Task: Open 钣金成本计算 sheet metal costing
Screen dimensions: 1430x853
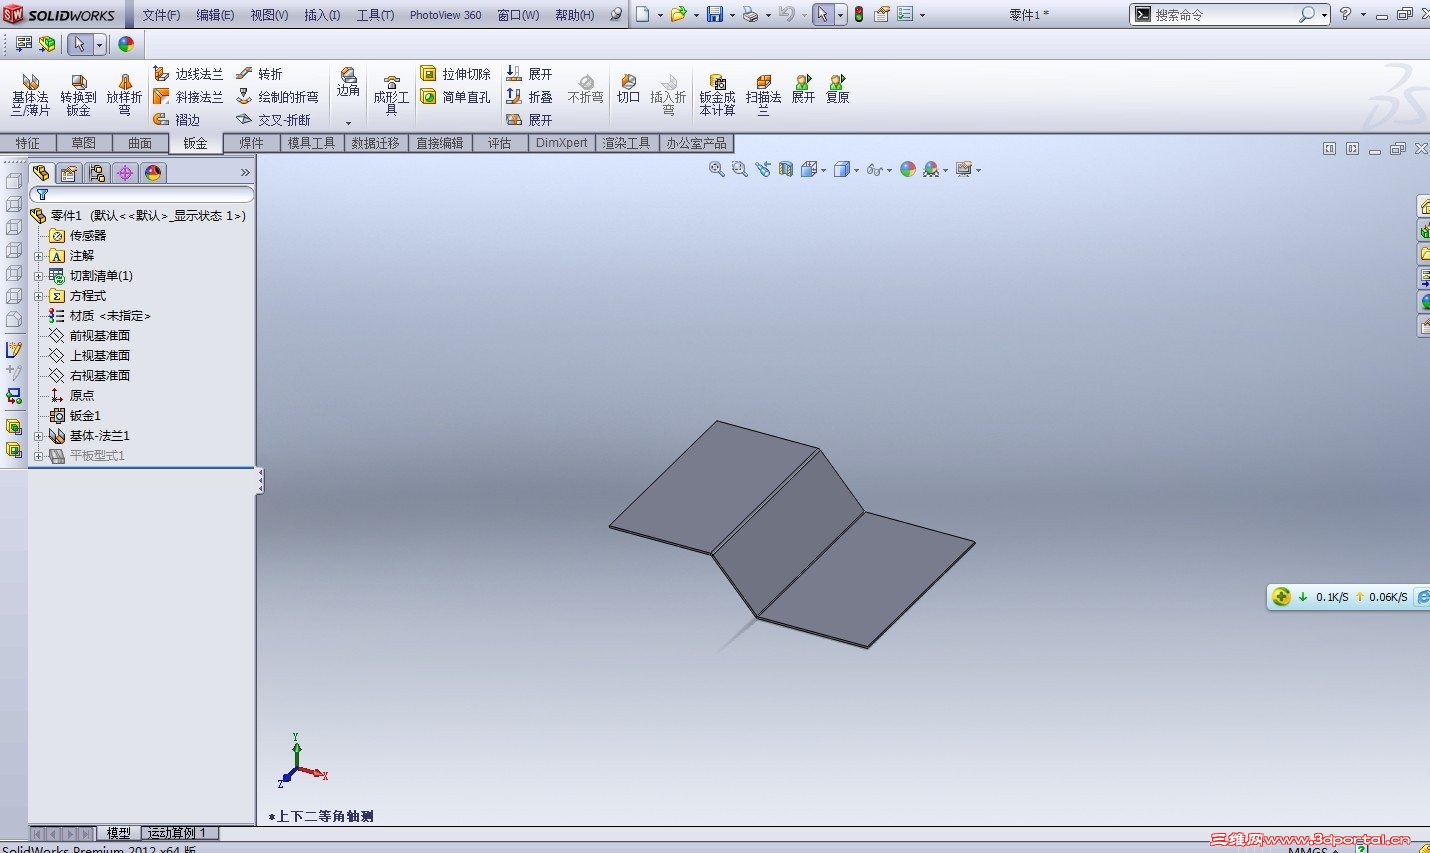Action: [x=717, y=95]
